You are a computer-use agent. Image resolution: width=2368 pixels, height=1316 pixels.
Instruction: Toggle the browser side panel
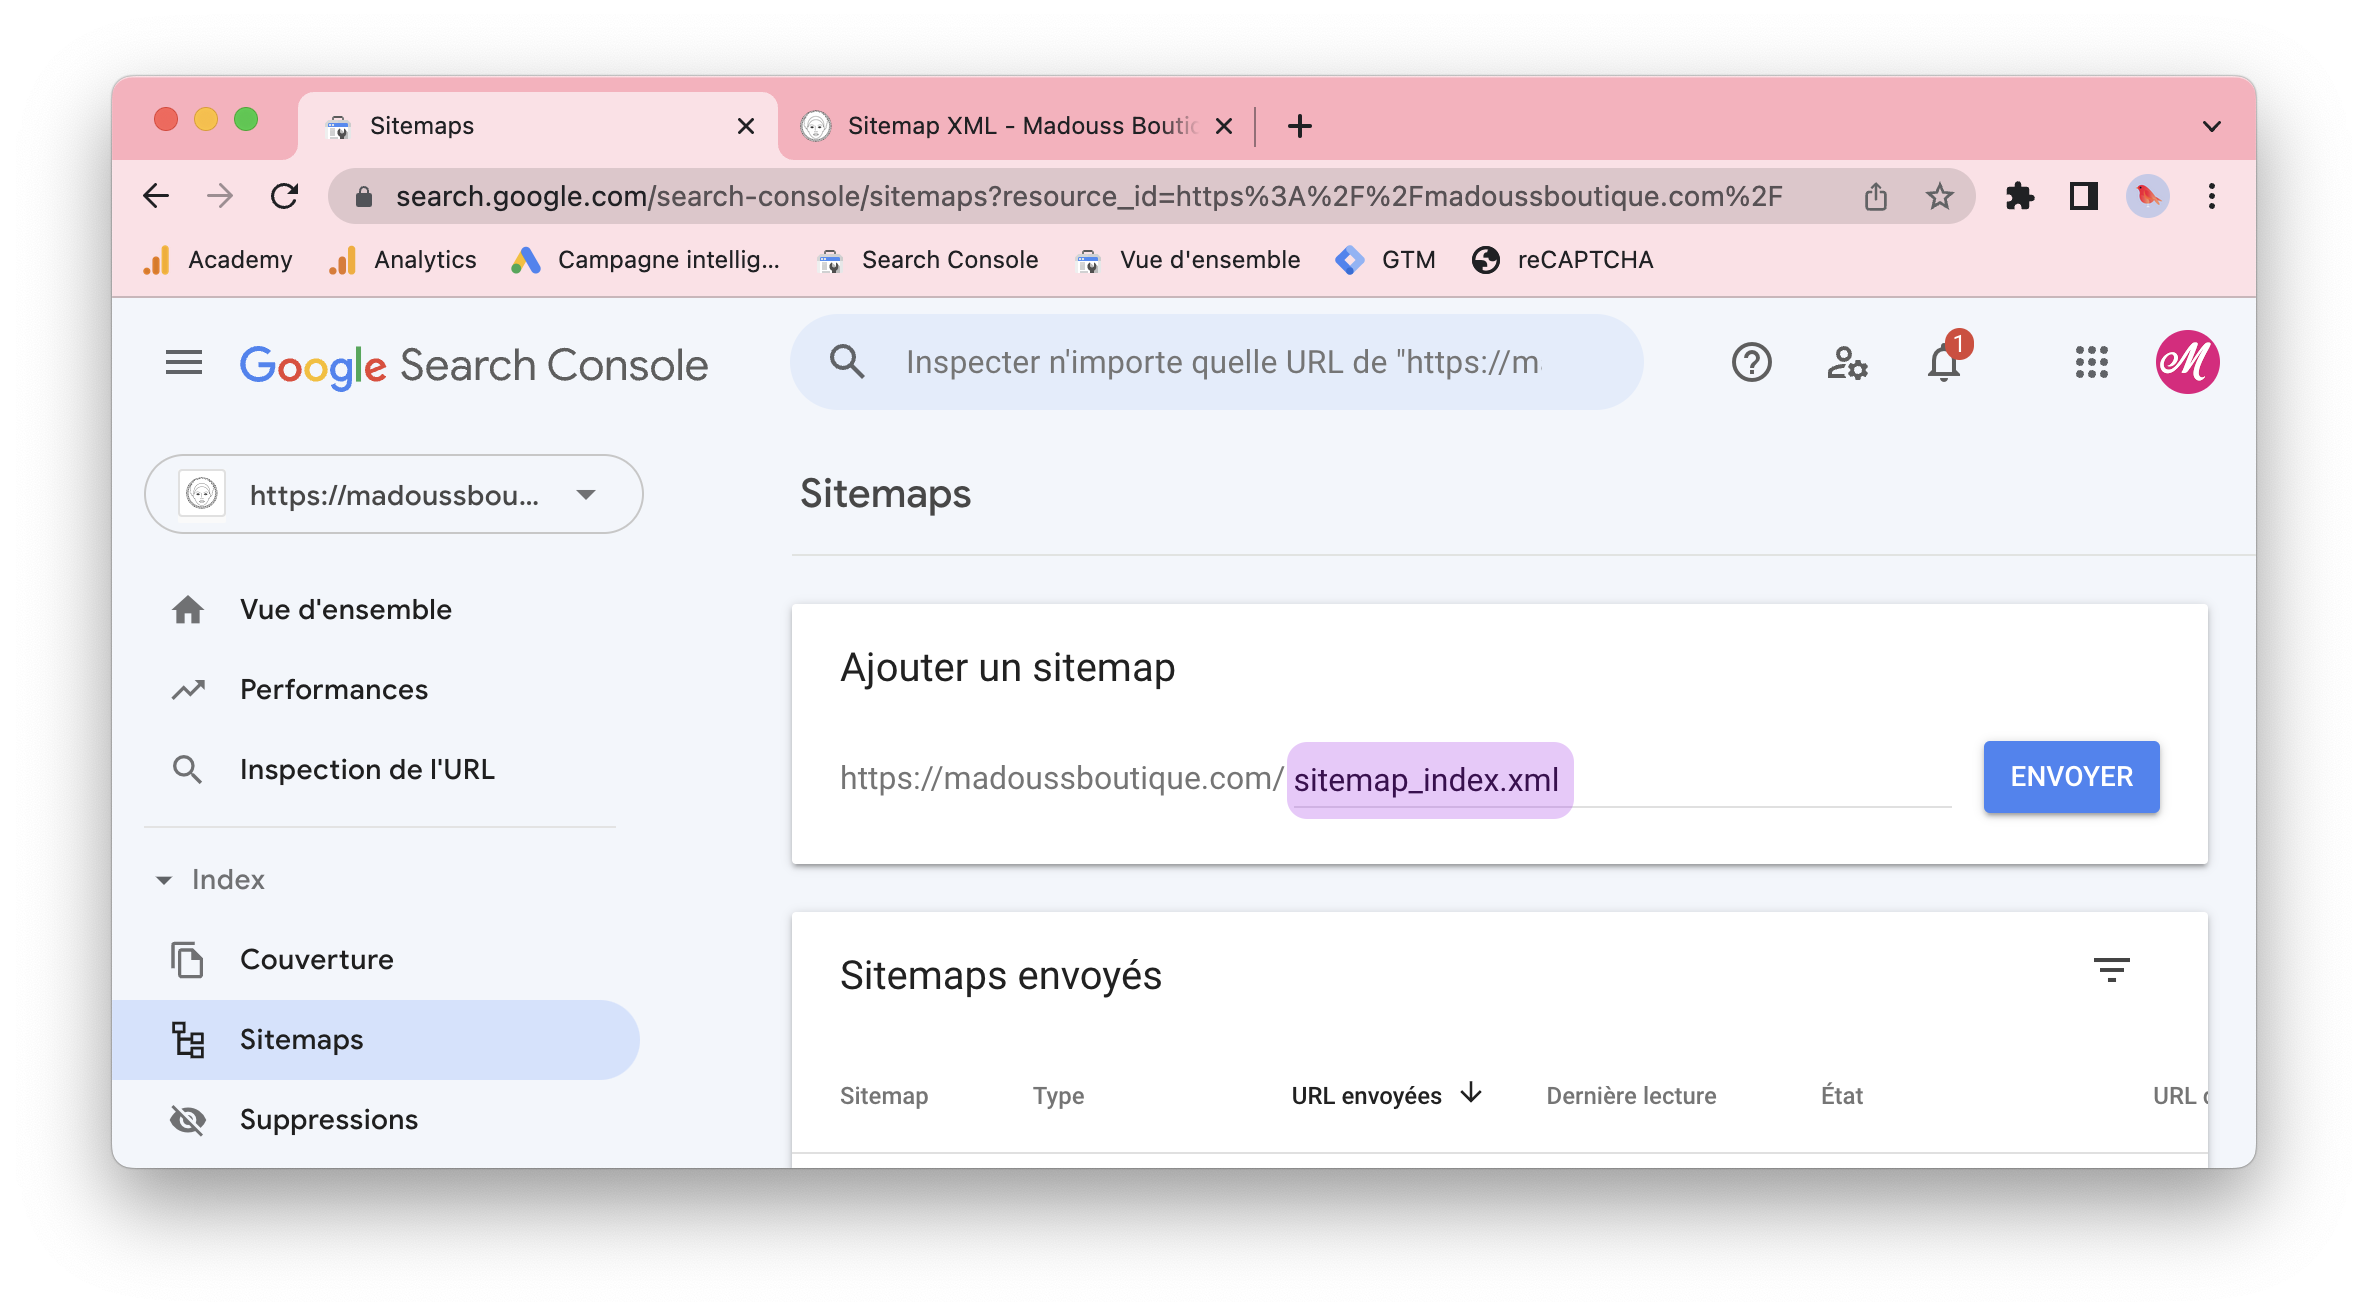coord(2083,196)
